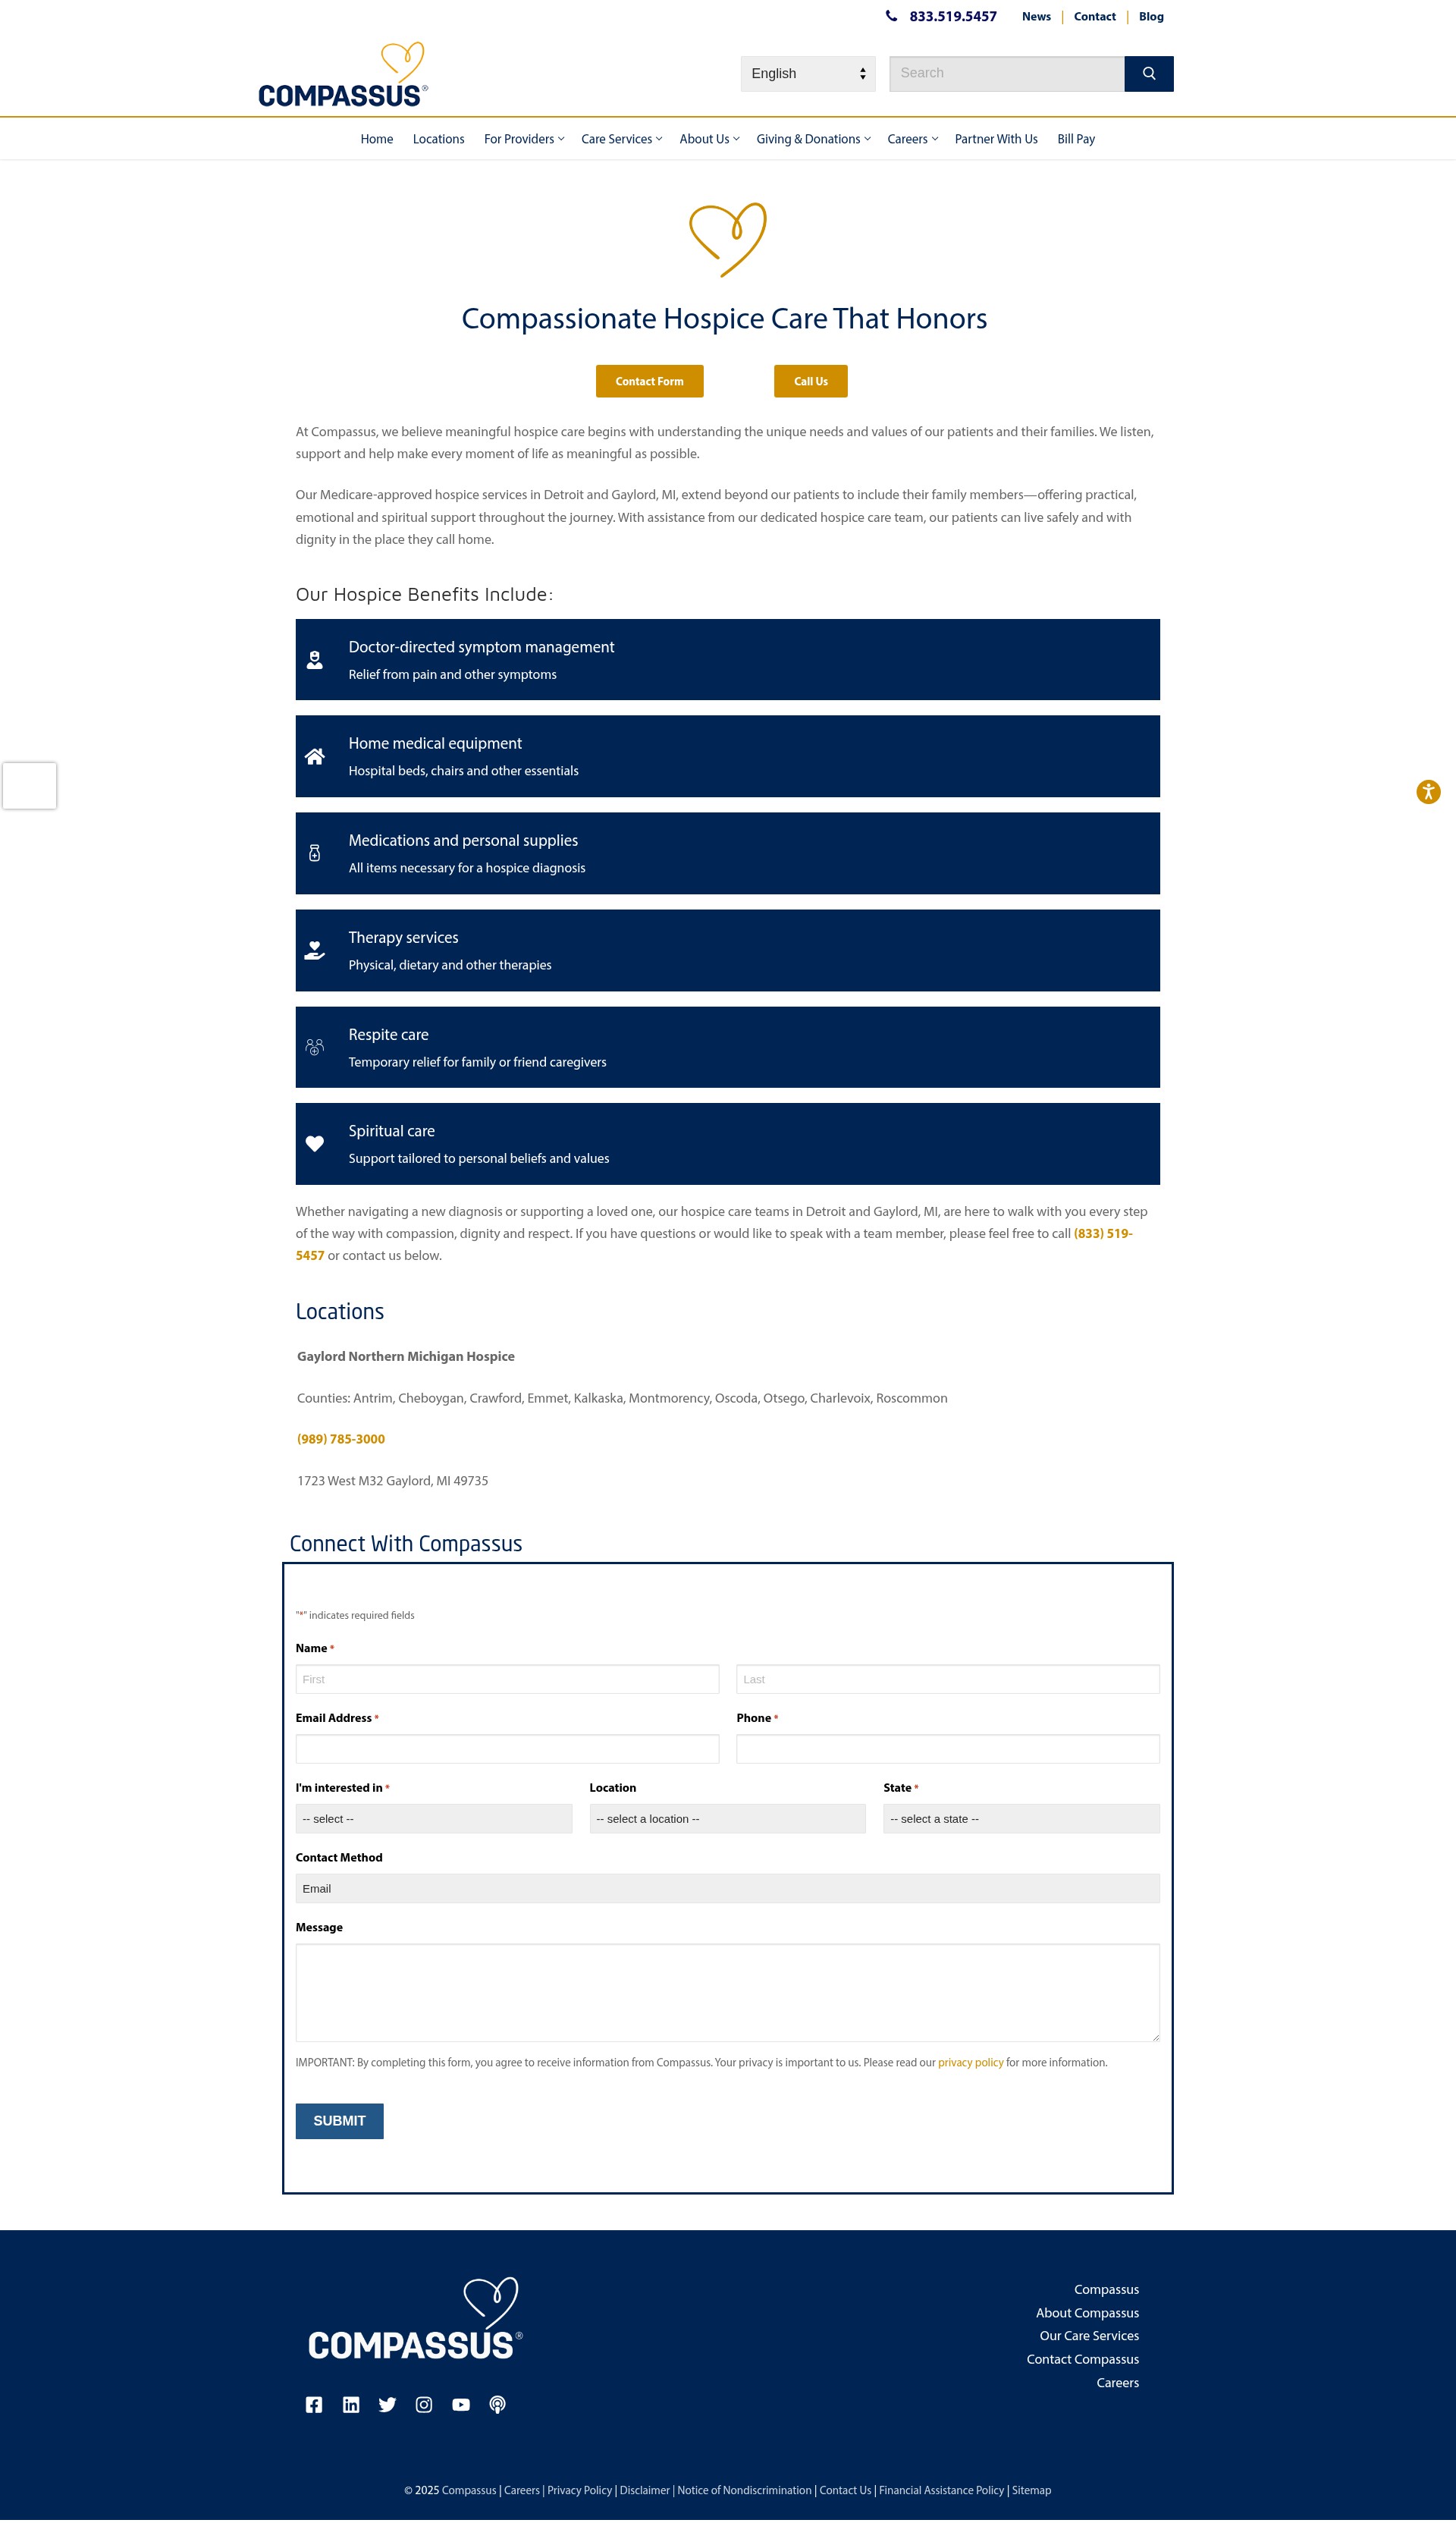Open the accessibility widget icon
This screenshot has height=2523, width=1456.
coord(1428,792)
